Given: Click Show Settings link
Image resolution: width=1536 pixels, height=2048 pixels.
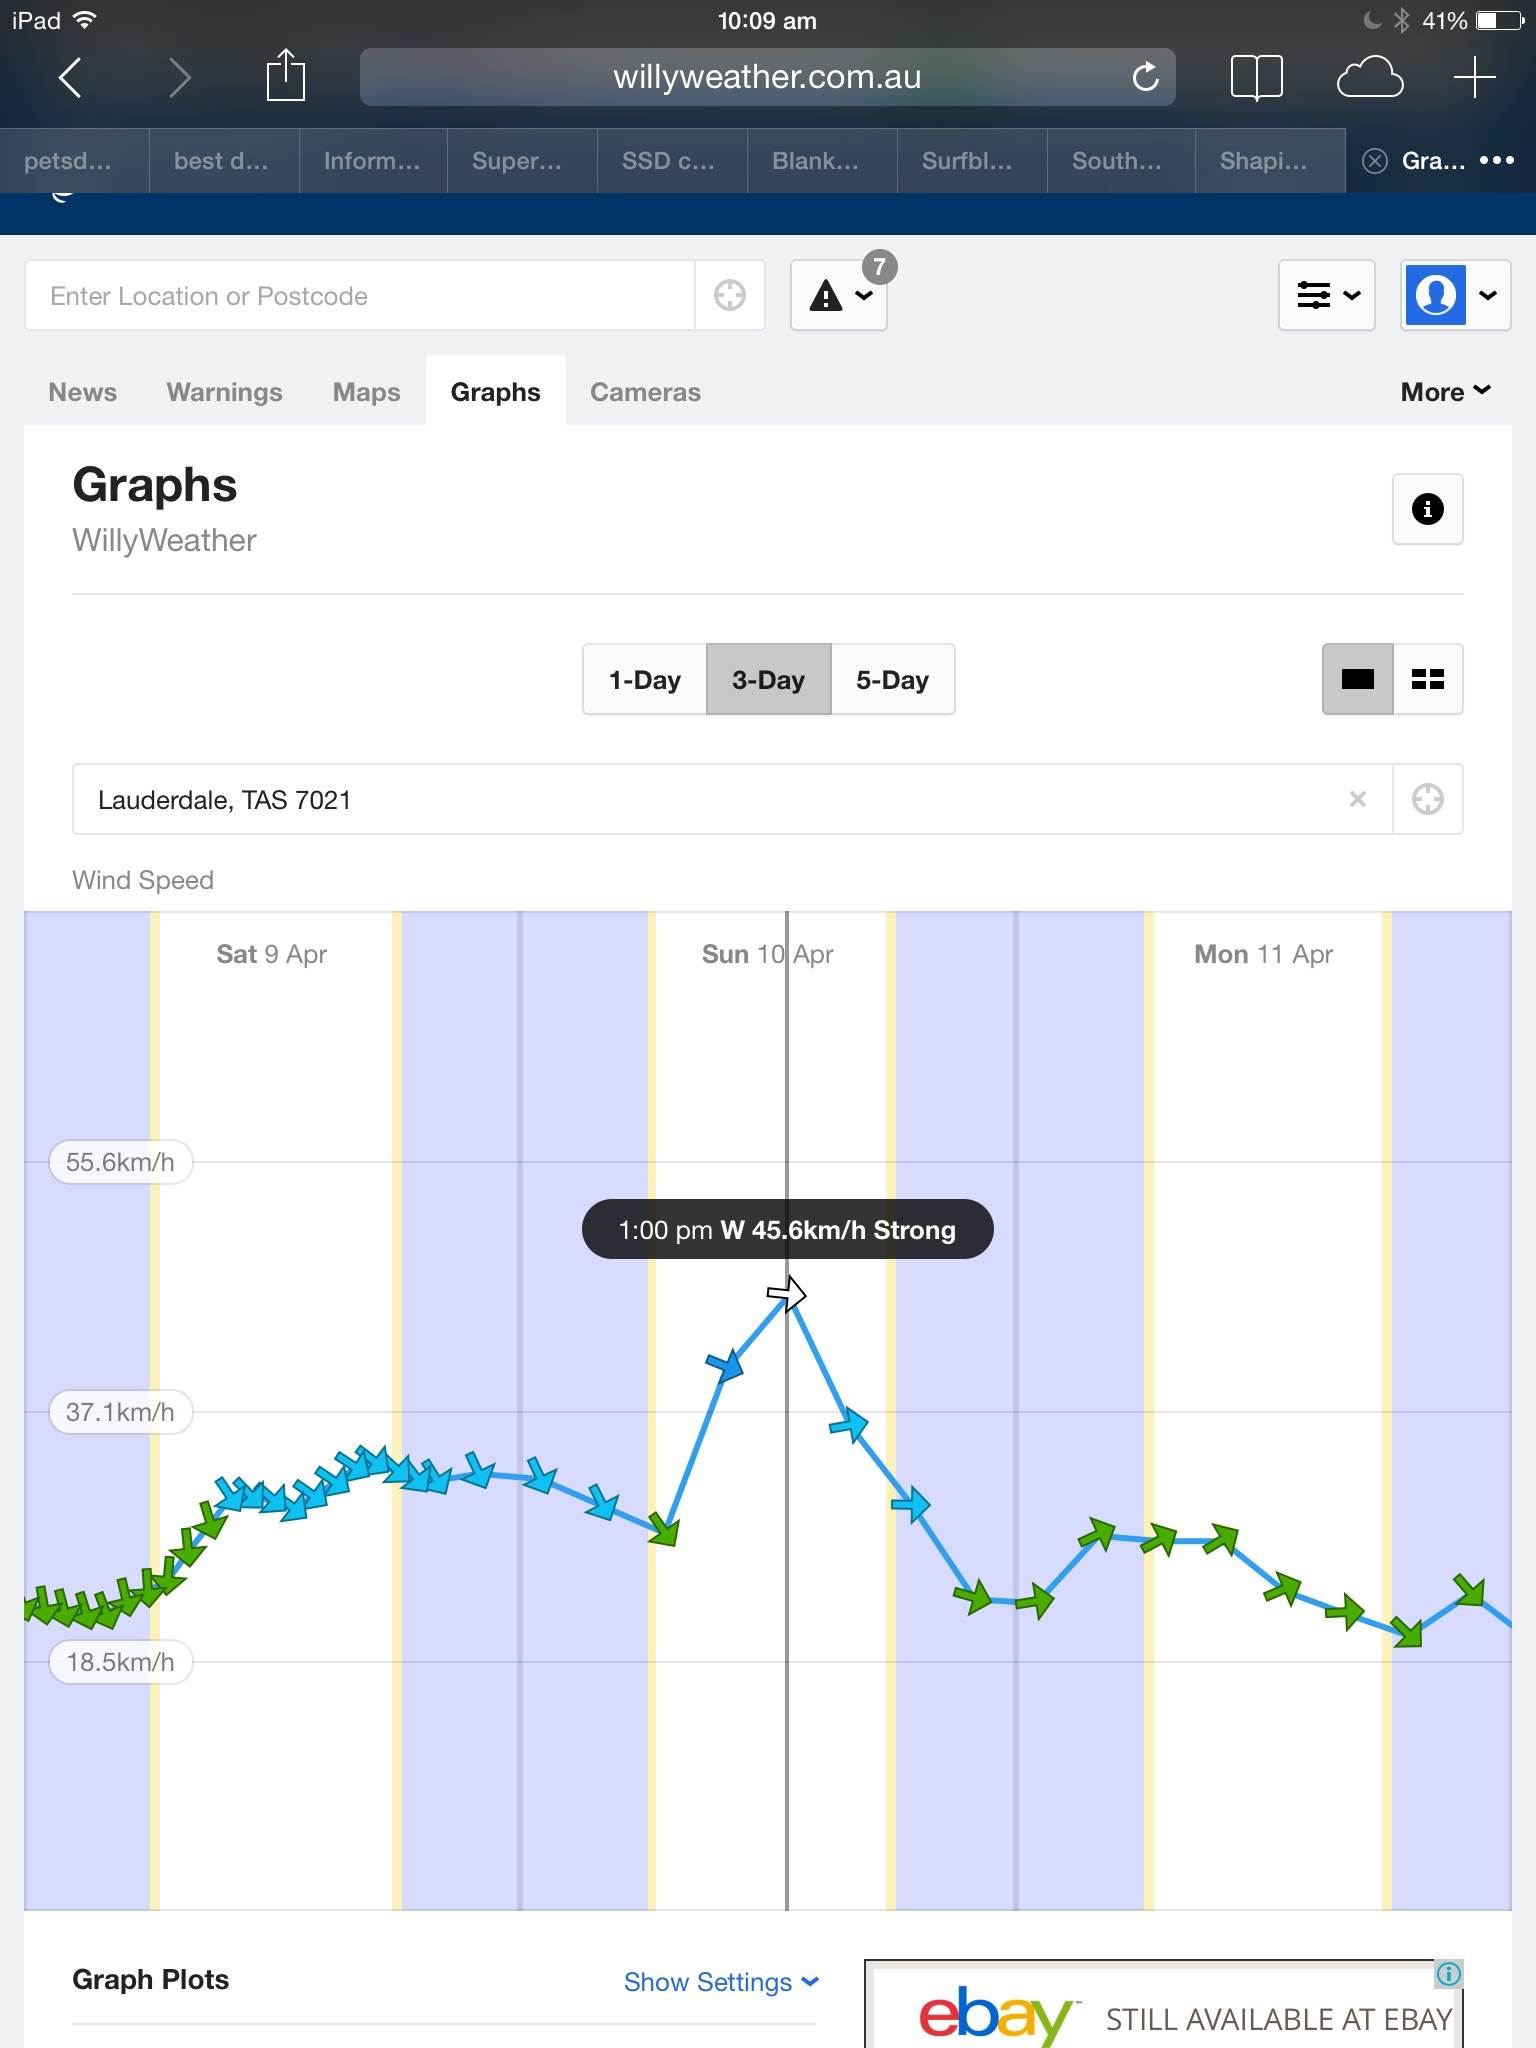Looking at the screenshot, I should click(720, 1982).
